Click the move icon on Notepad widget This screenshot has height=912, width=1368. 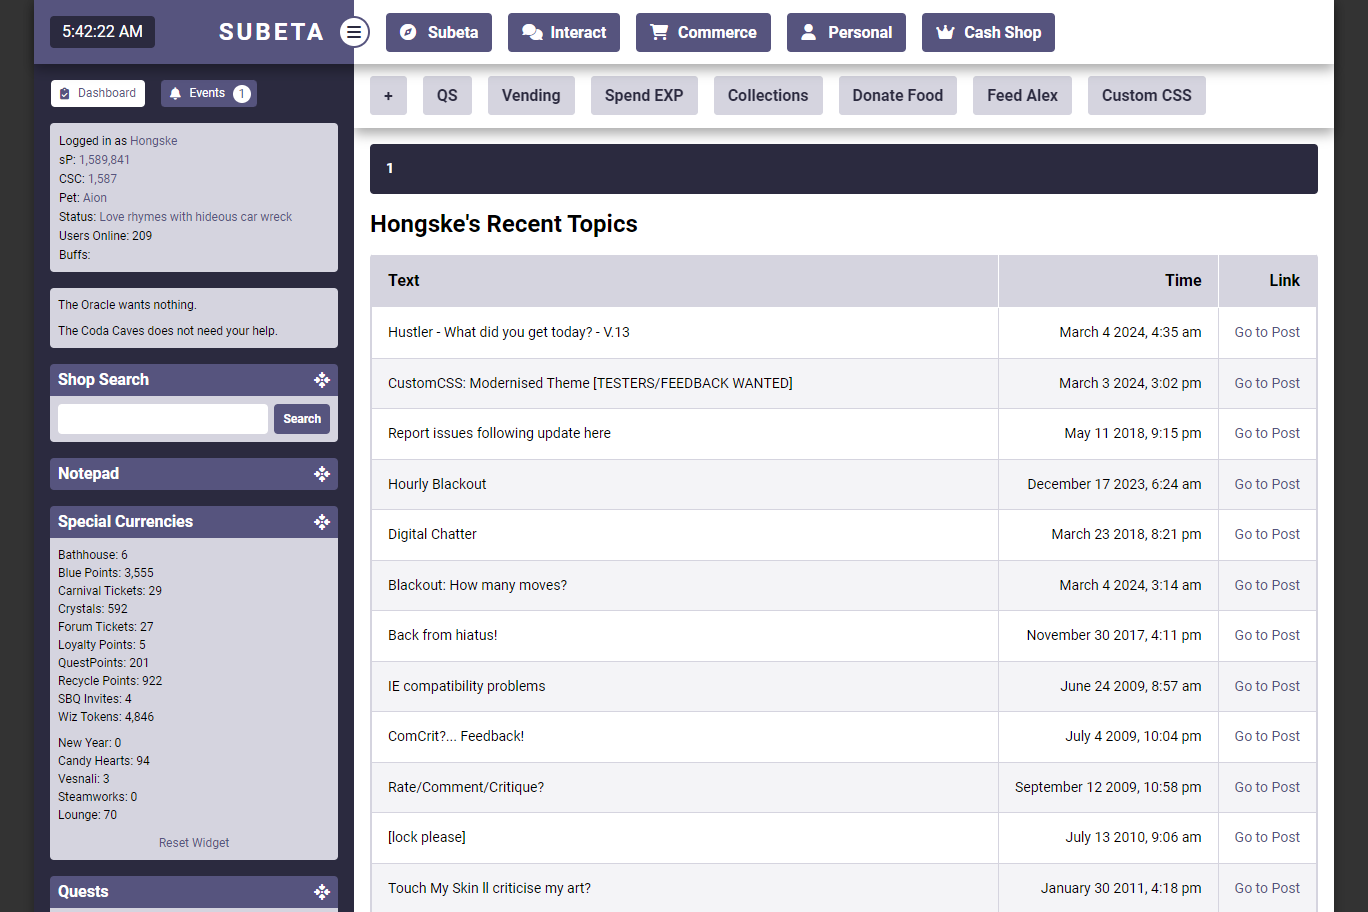point(322,474)
